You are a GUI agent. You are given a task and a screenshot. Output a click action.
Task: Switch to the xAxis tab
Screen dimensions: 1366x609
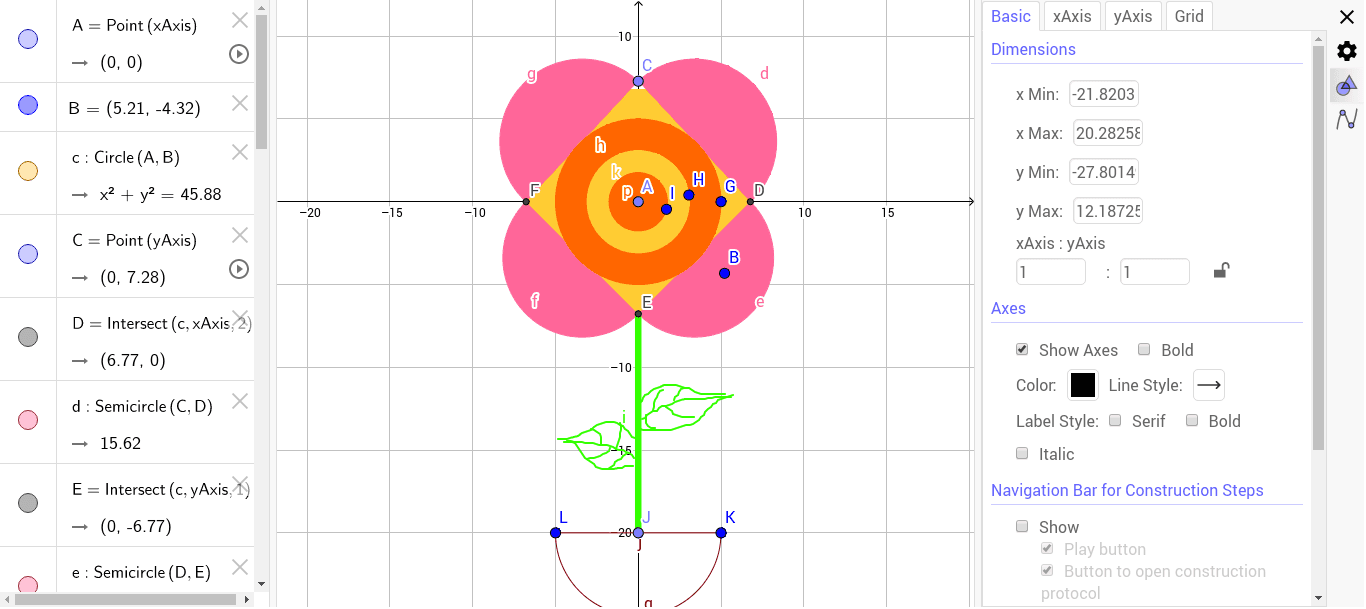1072,16
